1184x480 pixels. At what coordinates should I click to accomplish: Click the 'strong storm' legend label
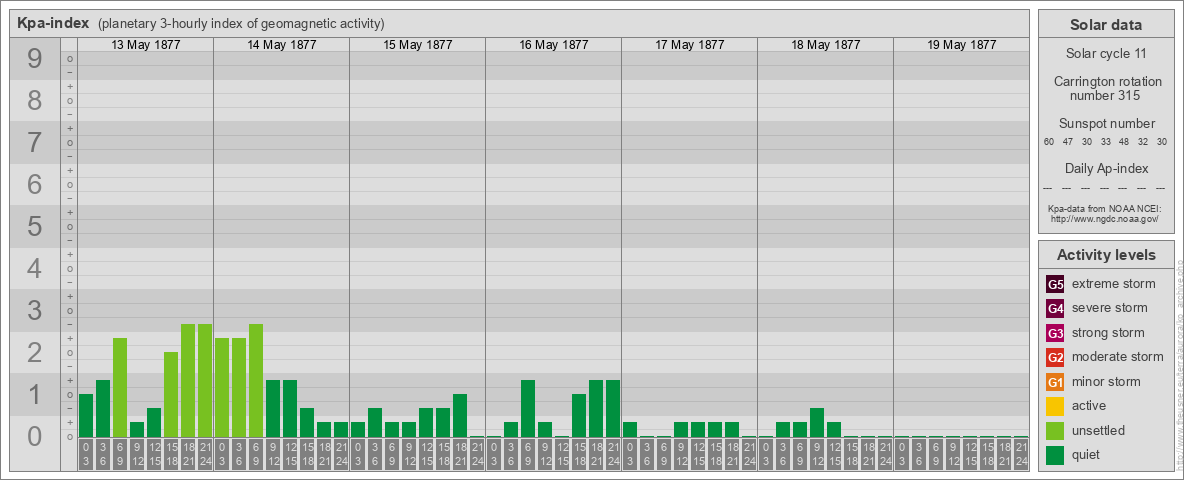pyautogui.click(x=1108, y=333)
